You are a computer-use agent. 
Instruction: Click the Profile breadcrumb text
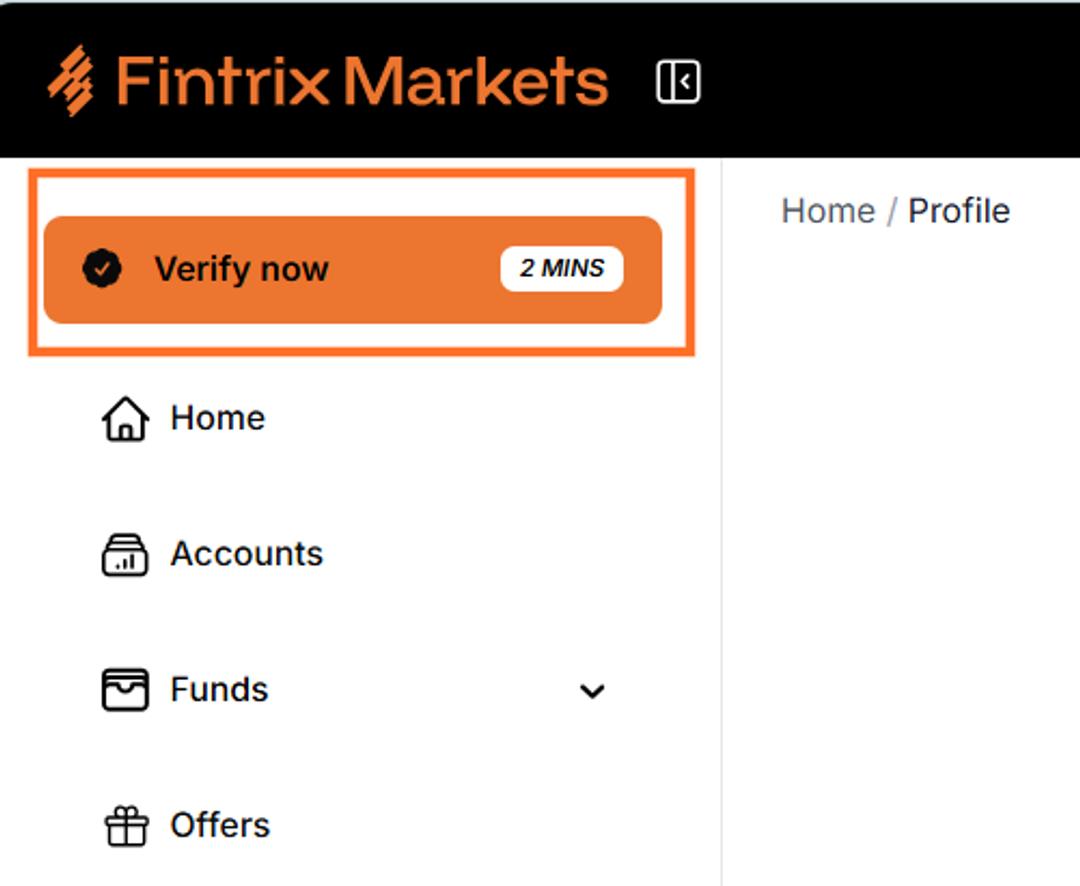tap(959, 211)
